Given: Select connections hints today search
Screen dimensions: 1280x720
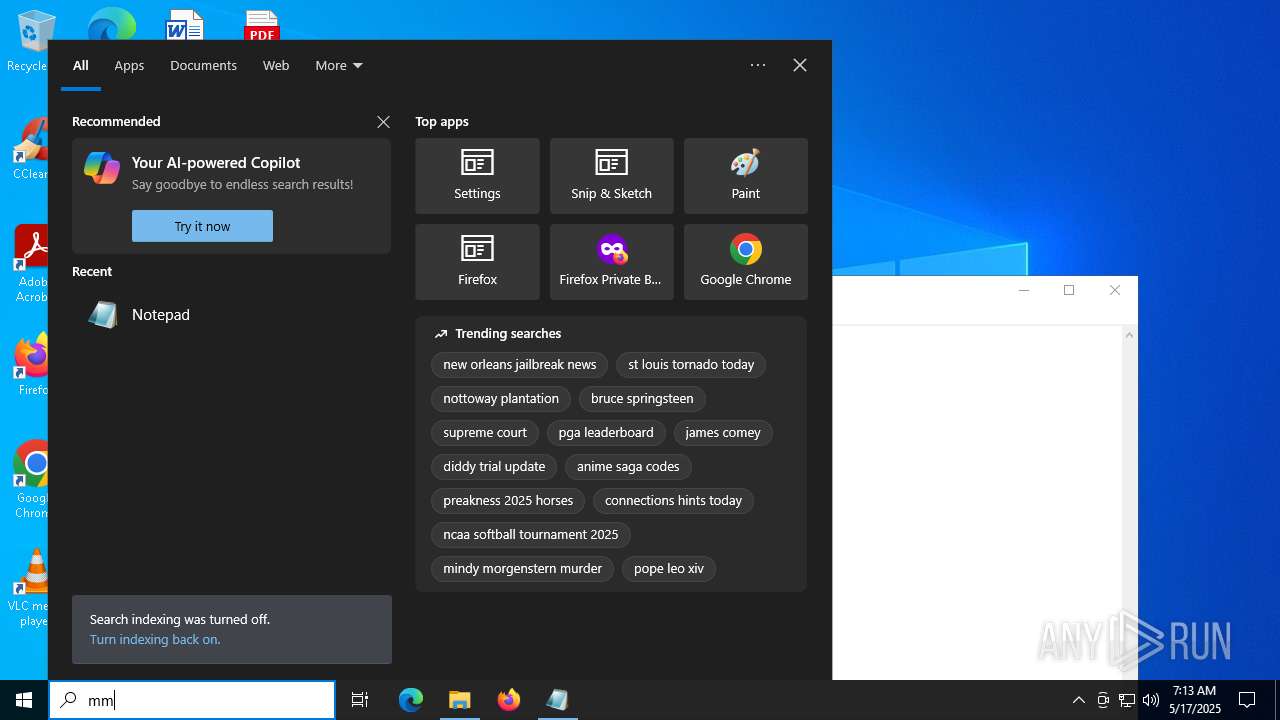Looking at the screenshot, I should click(x=673, y=501).
